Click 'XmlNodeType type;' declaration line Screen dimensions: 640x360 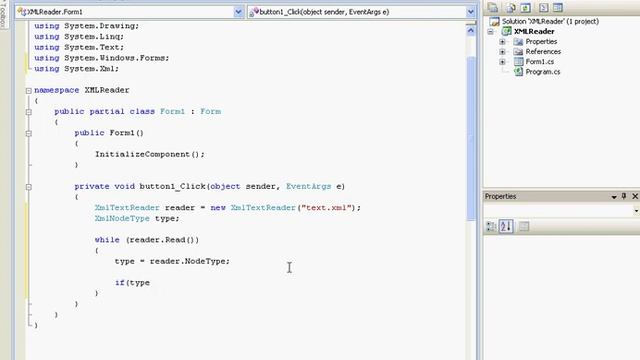137,218
